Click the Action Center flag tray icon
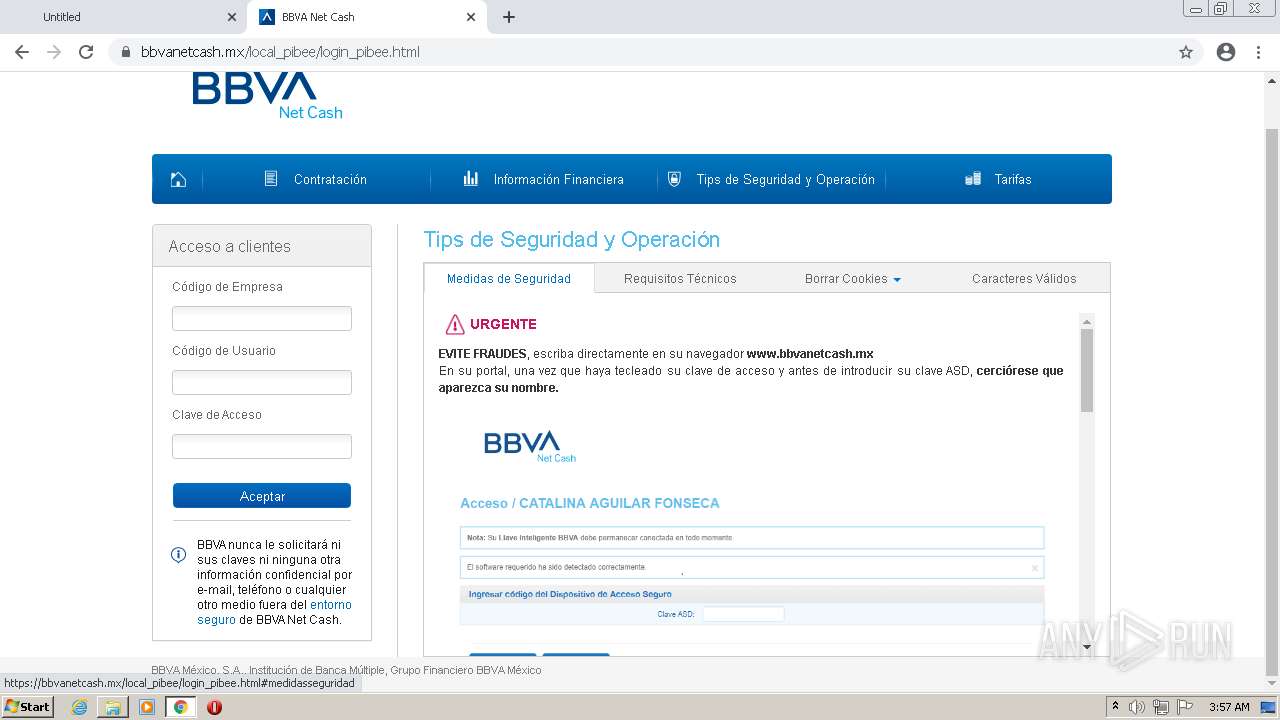1280x720 pixels. click(1185, 707)
